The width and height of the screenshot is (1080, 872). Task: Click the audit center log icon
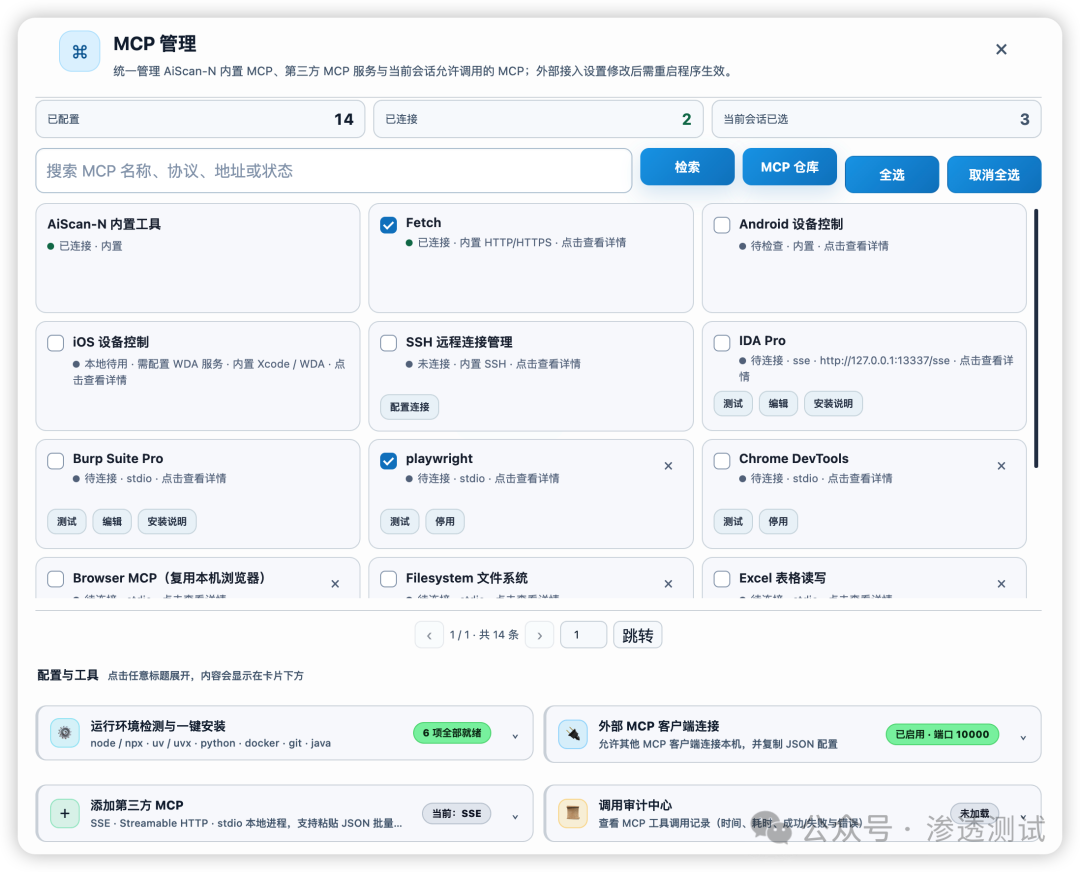click(x=572, y=813)
